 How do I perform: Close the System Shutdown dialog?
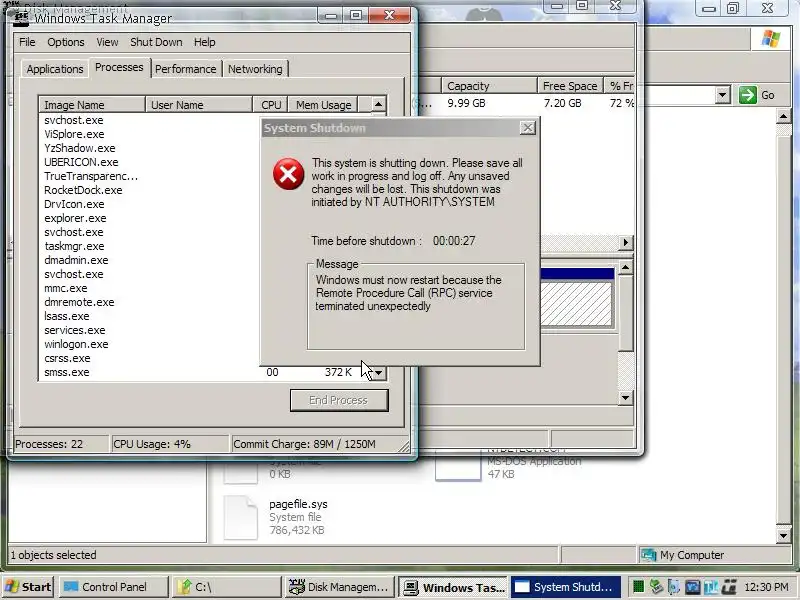[x=528, y=128]
